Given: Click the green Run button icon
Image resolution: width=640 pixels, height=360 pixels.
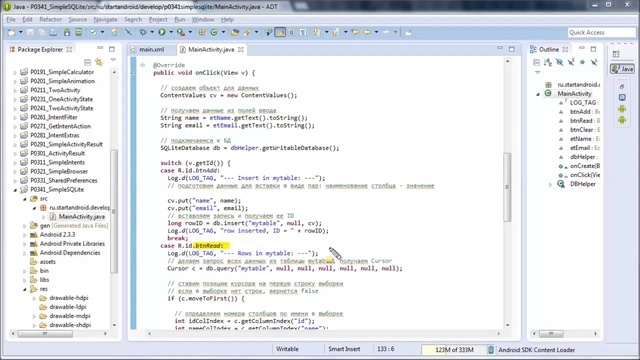Looking at the screenshot, I should pos(162,32).
